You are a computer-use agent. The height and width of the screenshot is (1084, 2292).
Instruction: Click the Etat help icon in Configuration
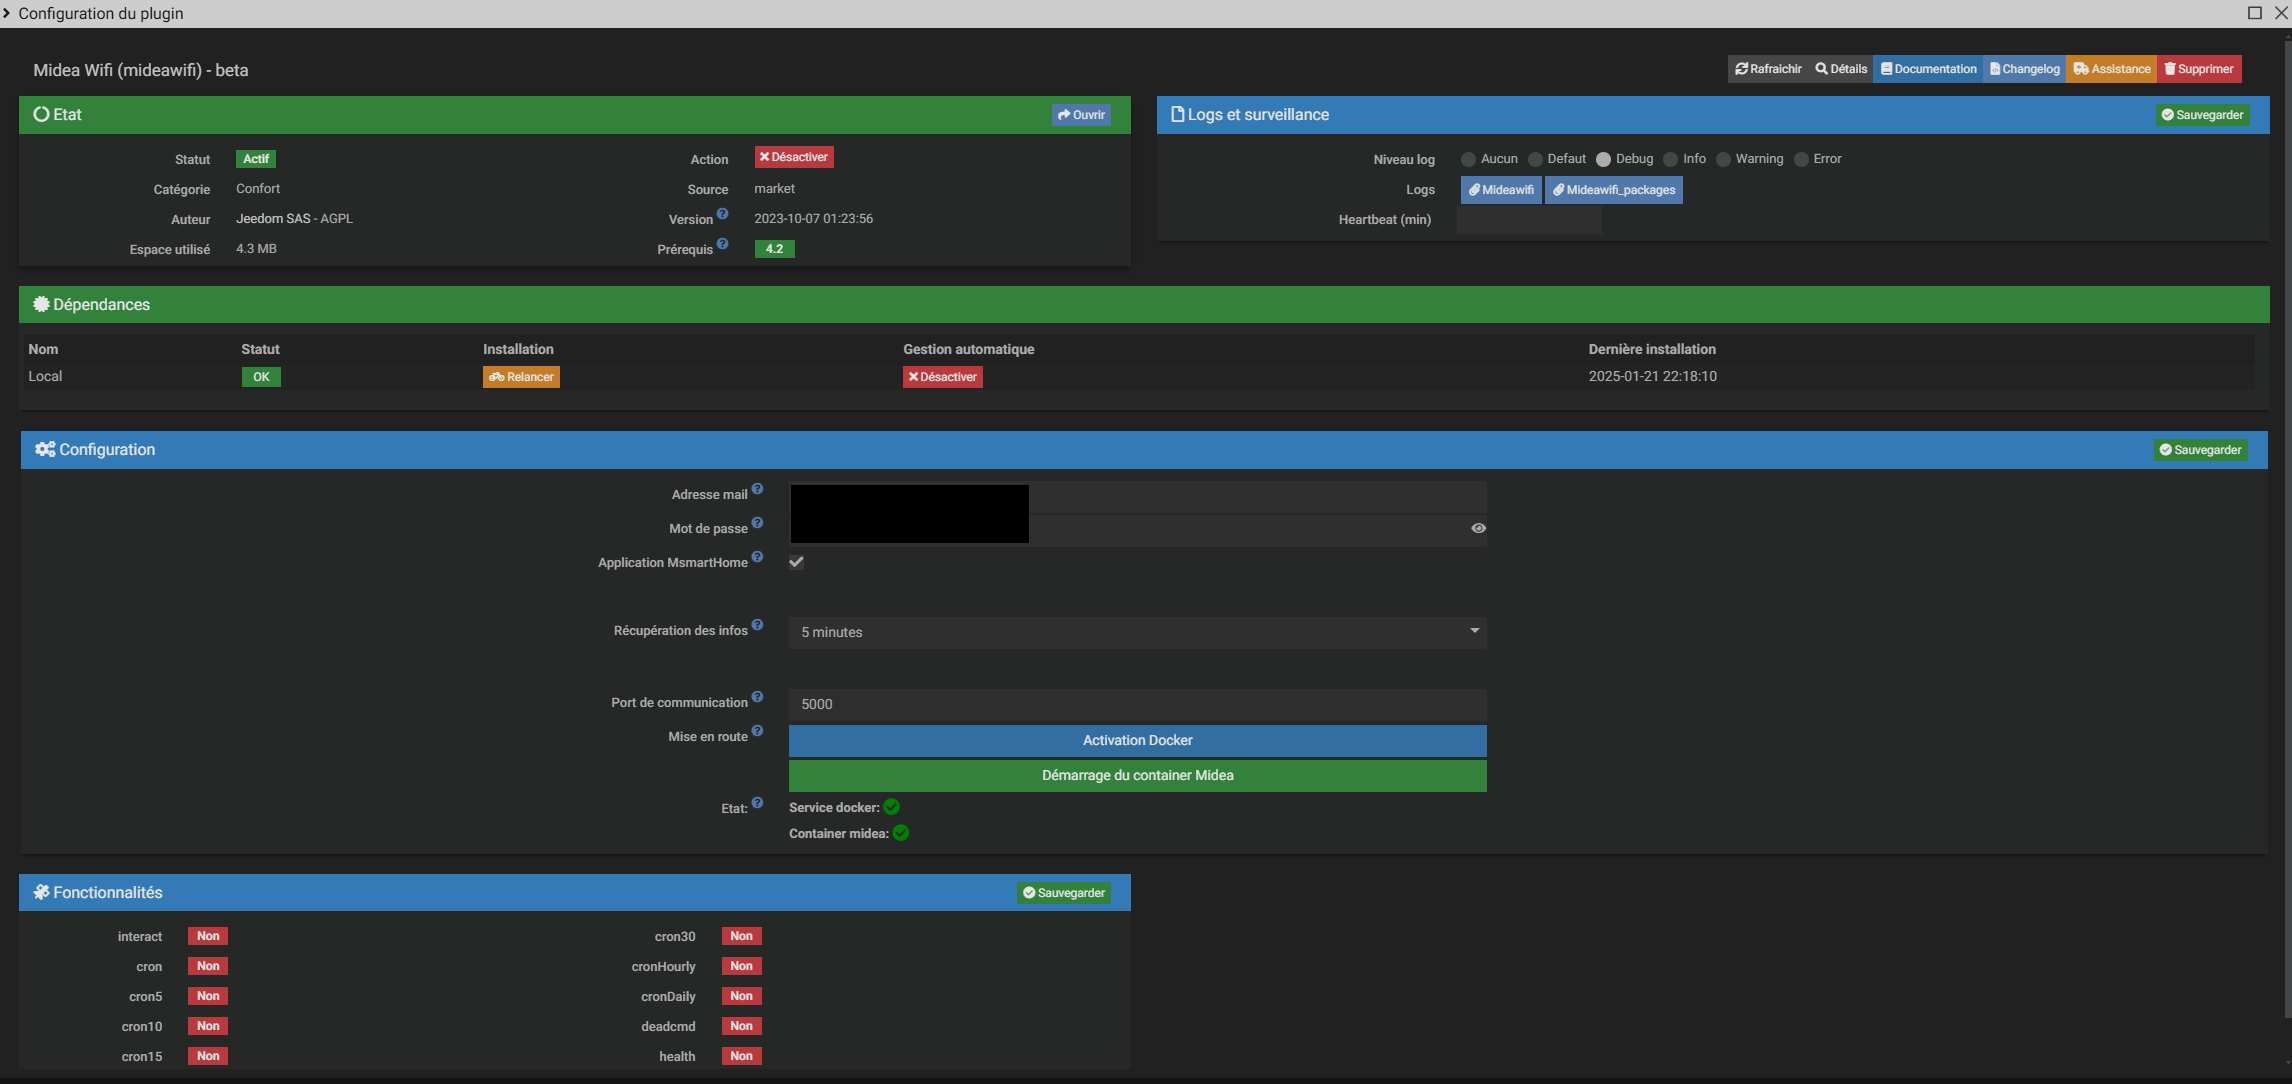[757, 802]
